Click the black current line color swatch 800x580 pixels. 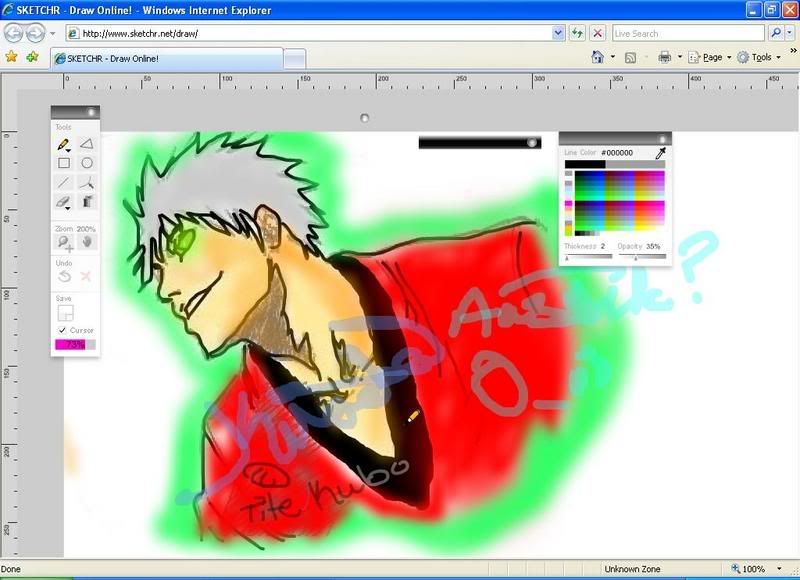tap(585, 164)
